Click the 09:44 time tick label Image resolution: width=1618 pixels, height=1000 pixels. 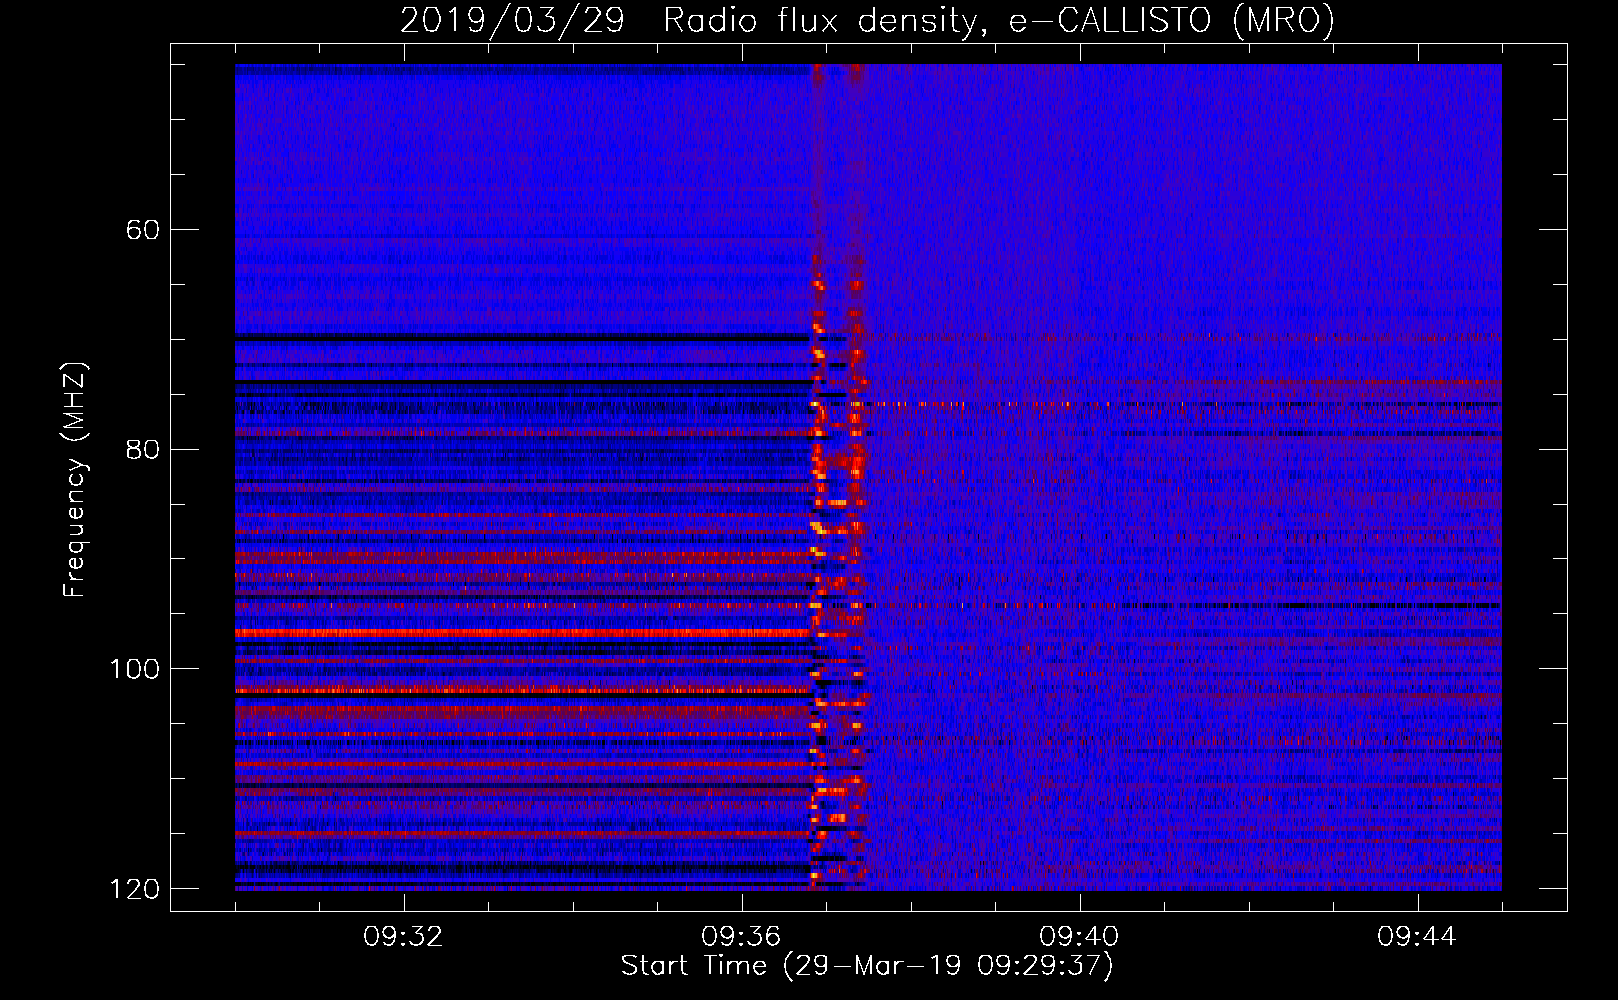click(1417, 937)
